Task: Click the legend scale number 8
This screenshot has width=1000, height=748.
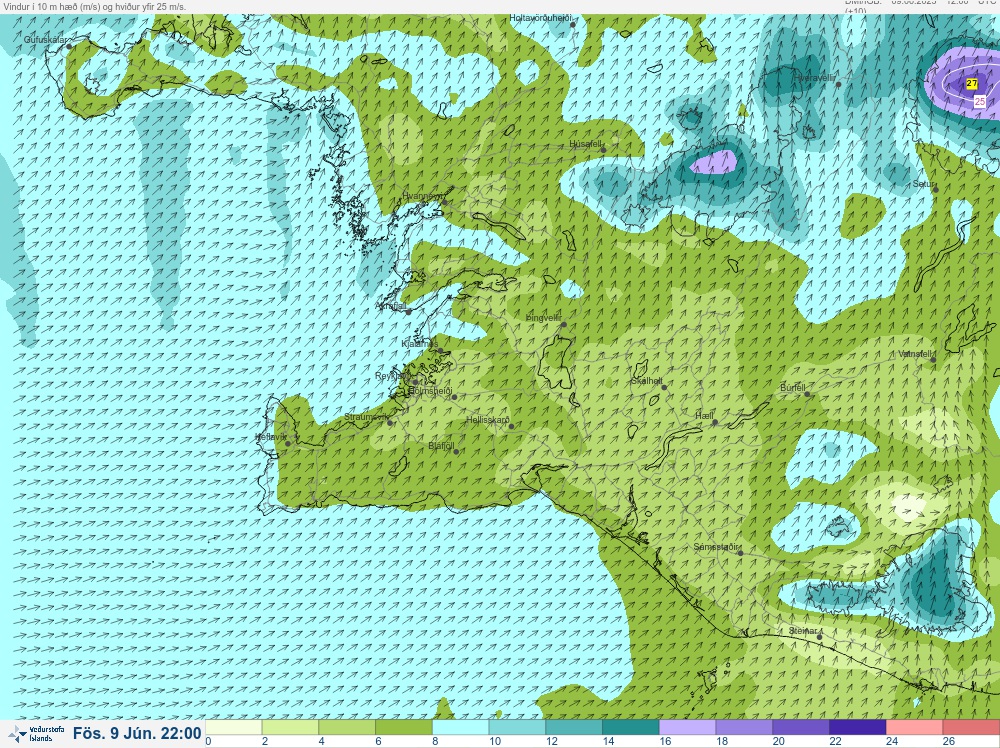Action: 435,742
